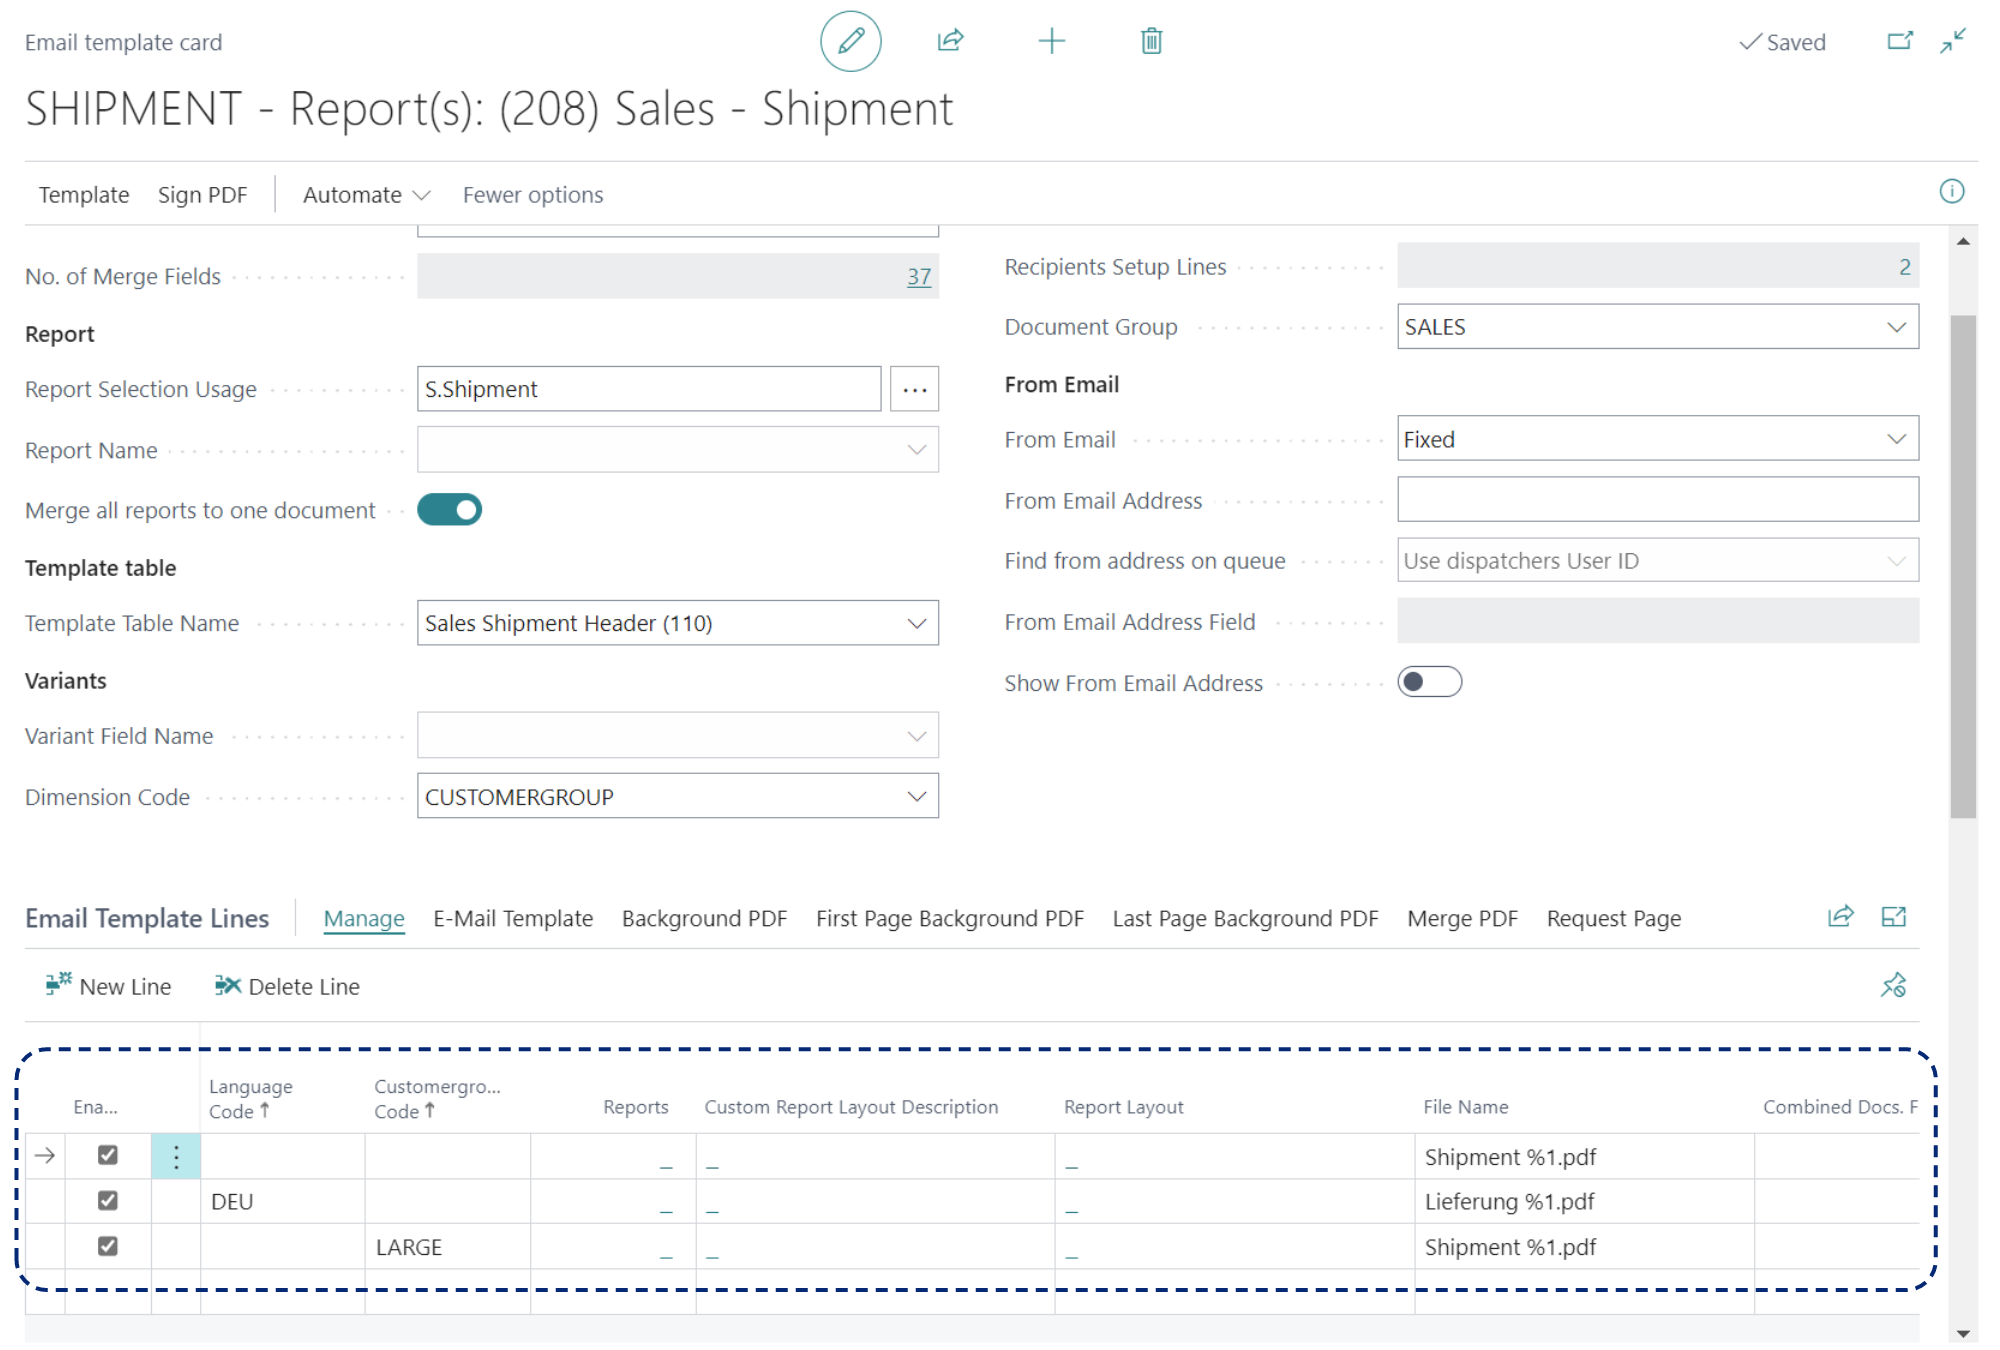Click the collapse page arrows icon
The width and height of the screenshot is (2000, 1350).
tap(1953, 41)
